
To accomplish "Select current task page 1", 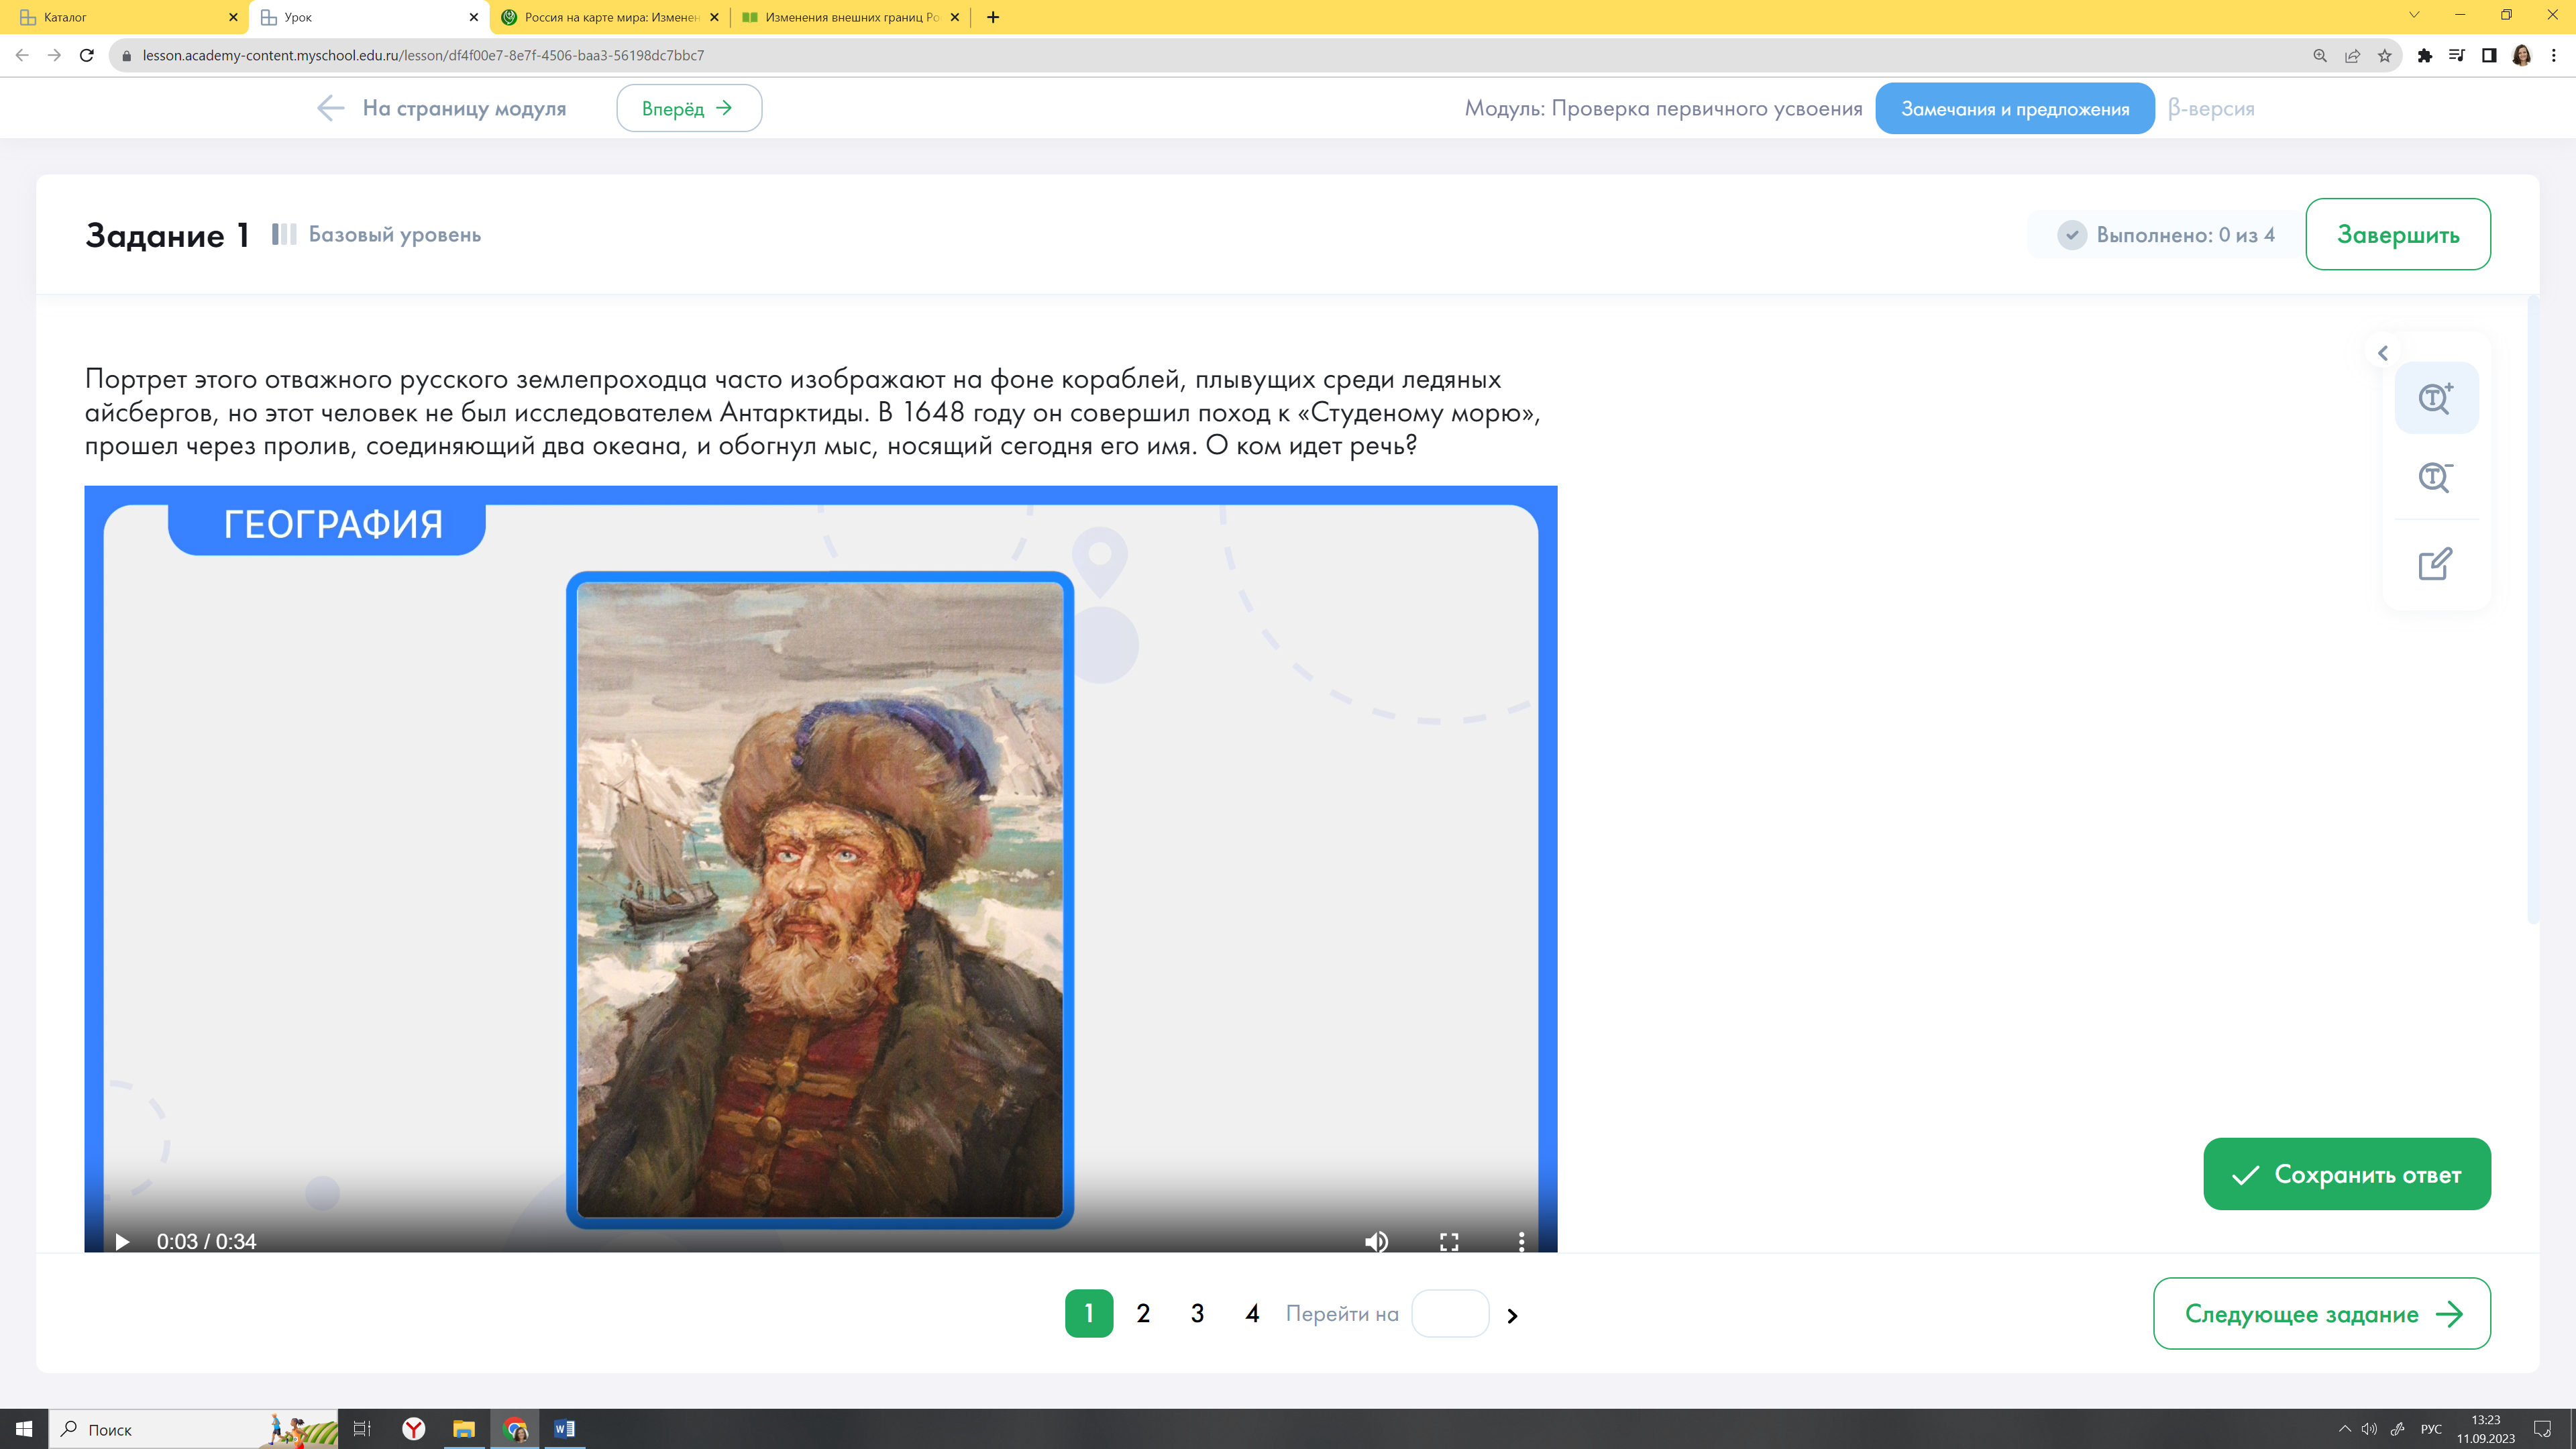I will click(1089, 1313).
